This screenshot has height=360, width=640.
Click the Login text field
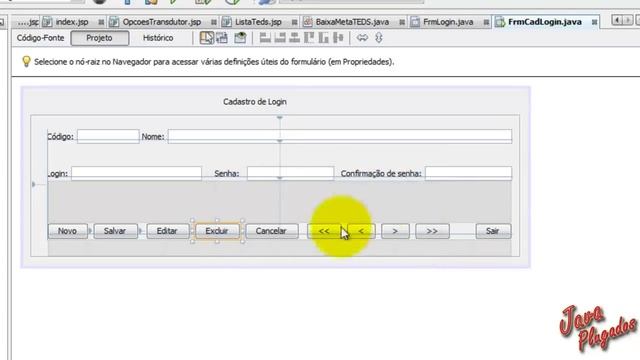(x=136, y=173)
